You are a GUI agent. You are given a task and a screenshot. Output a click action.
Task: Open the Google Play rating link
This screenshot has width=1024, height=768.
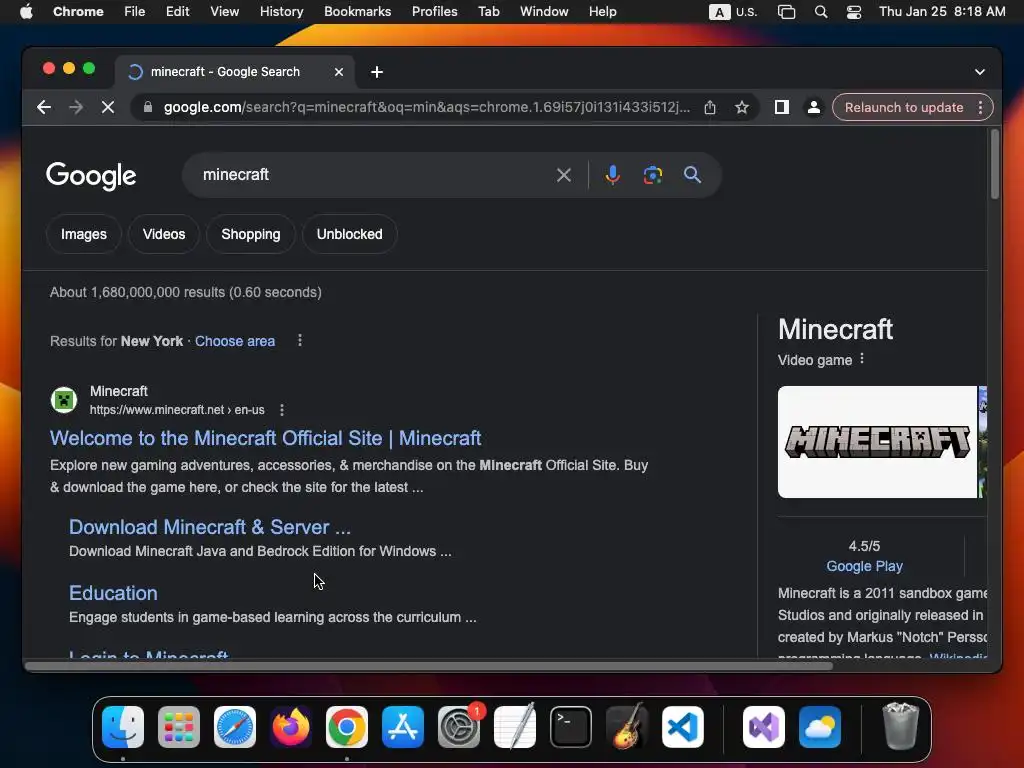(865, 566)
